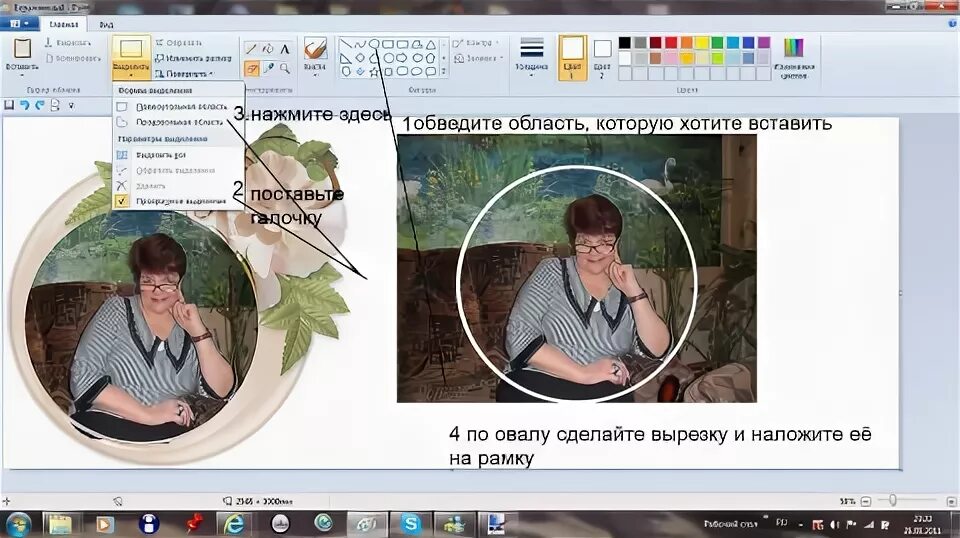The height and width of the screenshot is (538, 960).
Task: Select the Fill with color bucket tool
Action: (x=268, y=49)
